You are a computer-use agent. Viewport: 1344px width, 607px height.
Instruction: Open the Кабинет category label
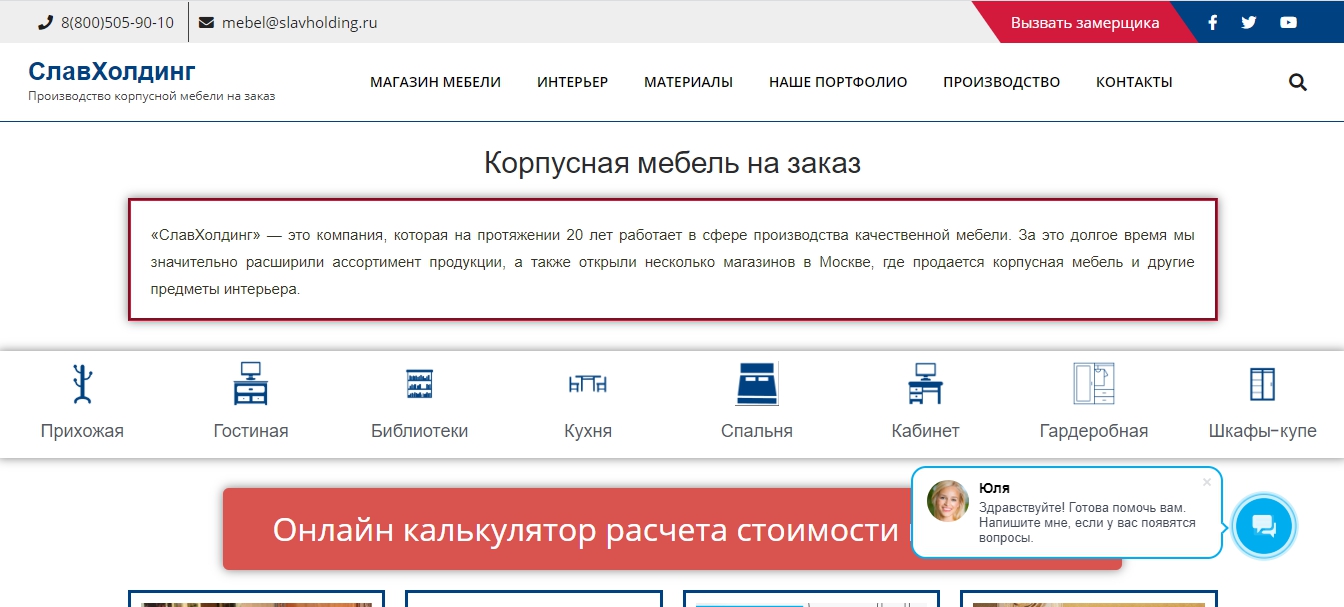925,431
